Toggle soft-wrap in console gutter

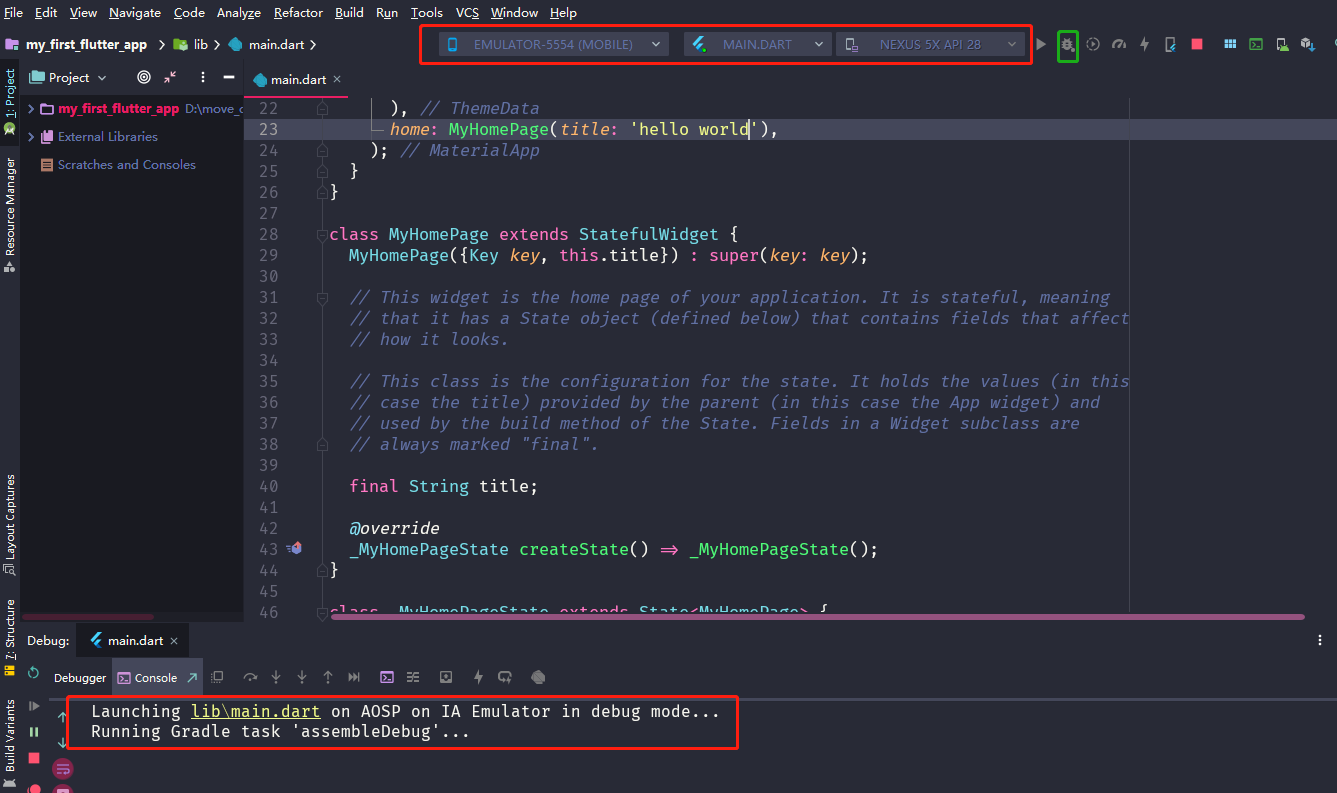point(63,768)
